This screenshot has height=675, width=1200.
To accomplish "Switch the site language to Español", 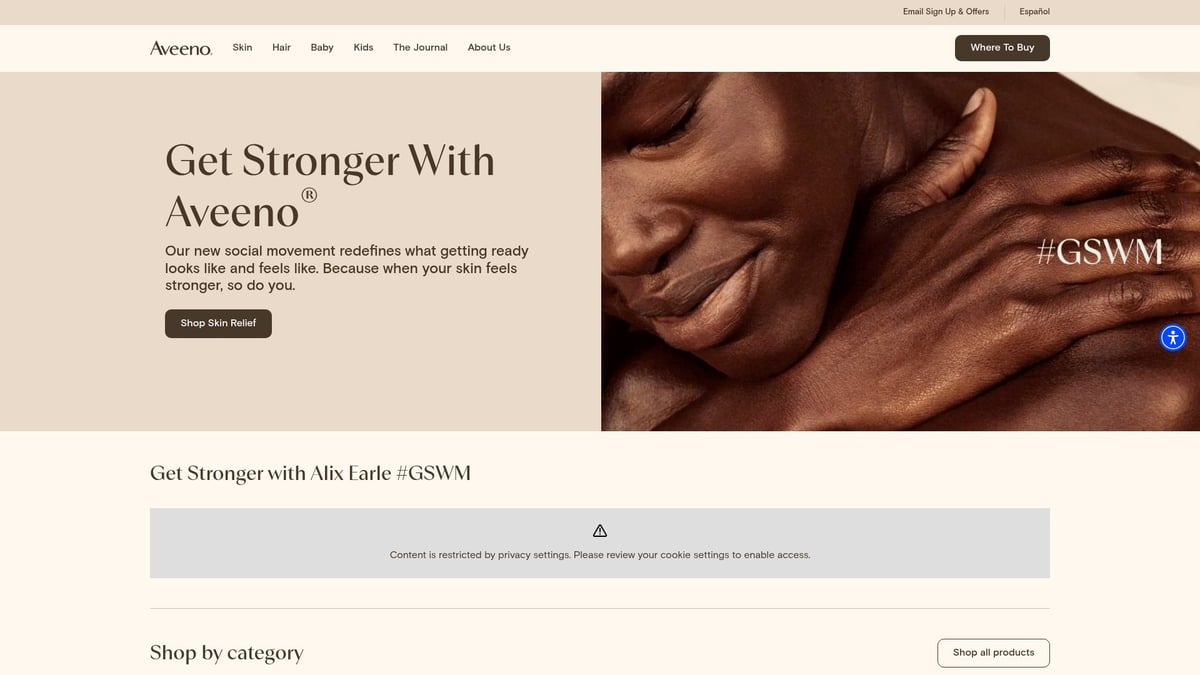I will (x=1034, y=12).
